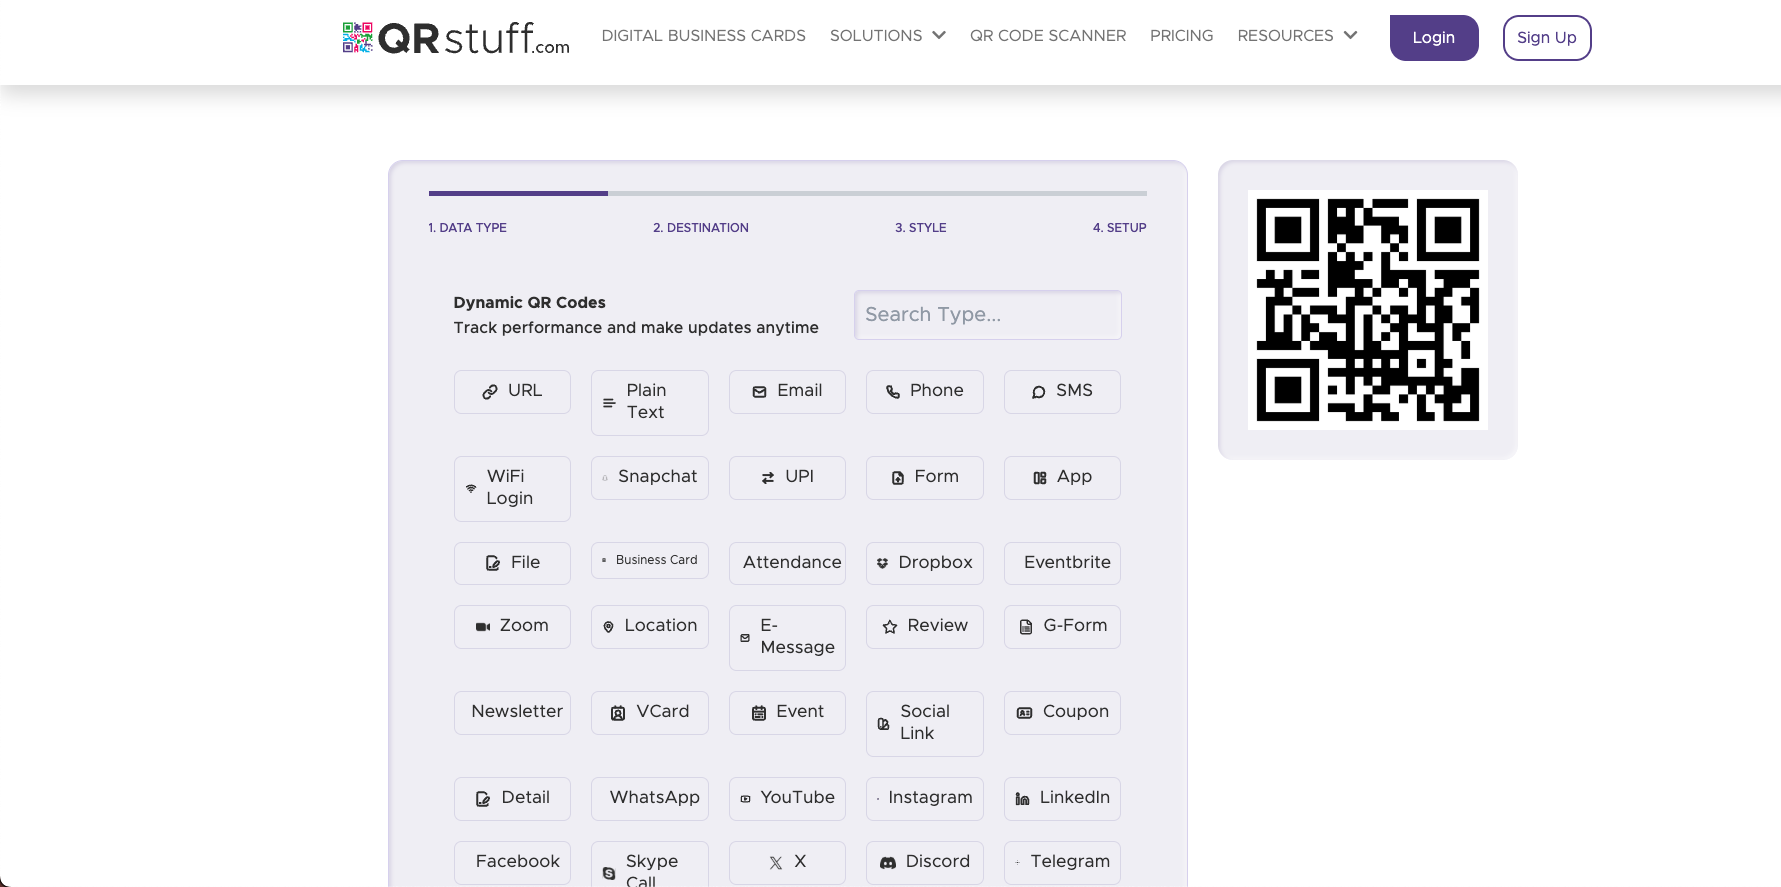Expand the Solutions dropdown menu

point(887,36)
